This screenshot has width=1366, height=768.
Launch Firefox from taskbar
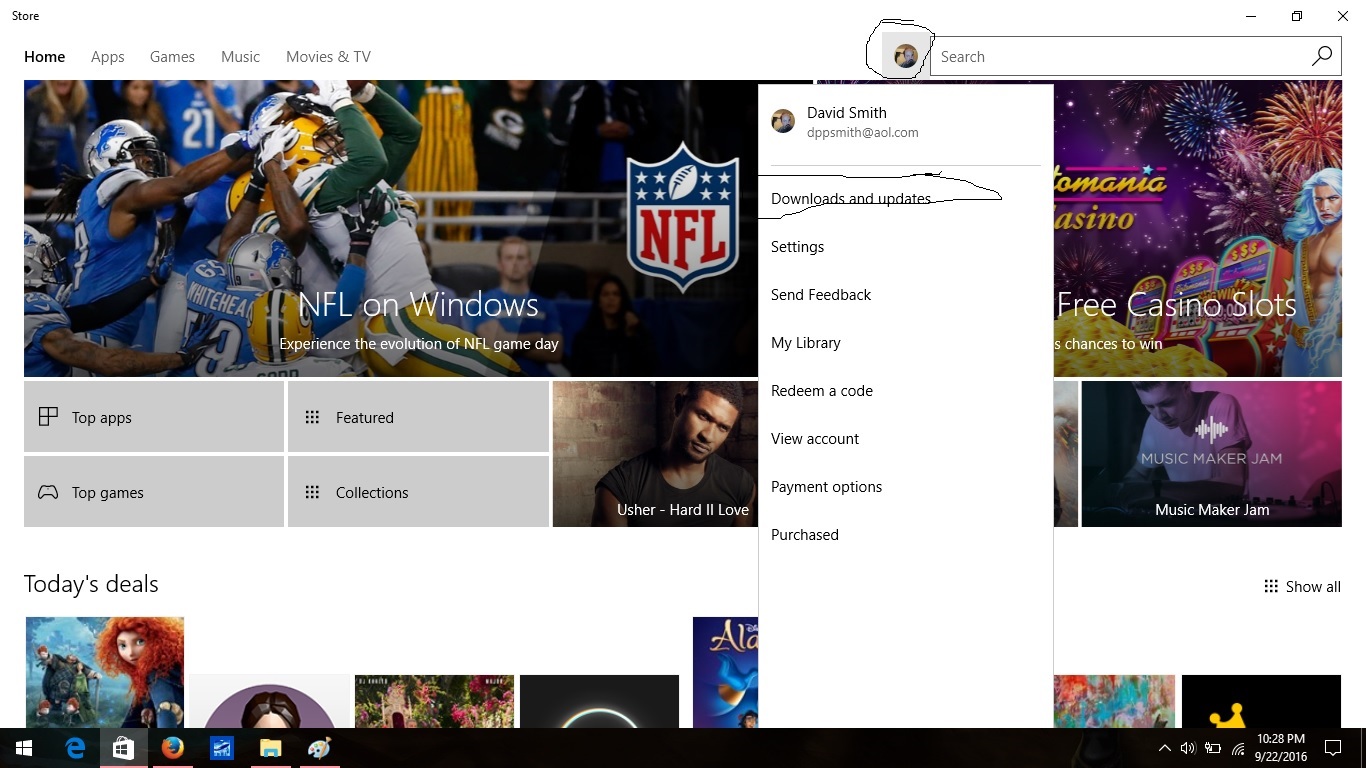tap(172, 748)
